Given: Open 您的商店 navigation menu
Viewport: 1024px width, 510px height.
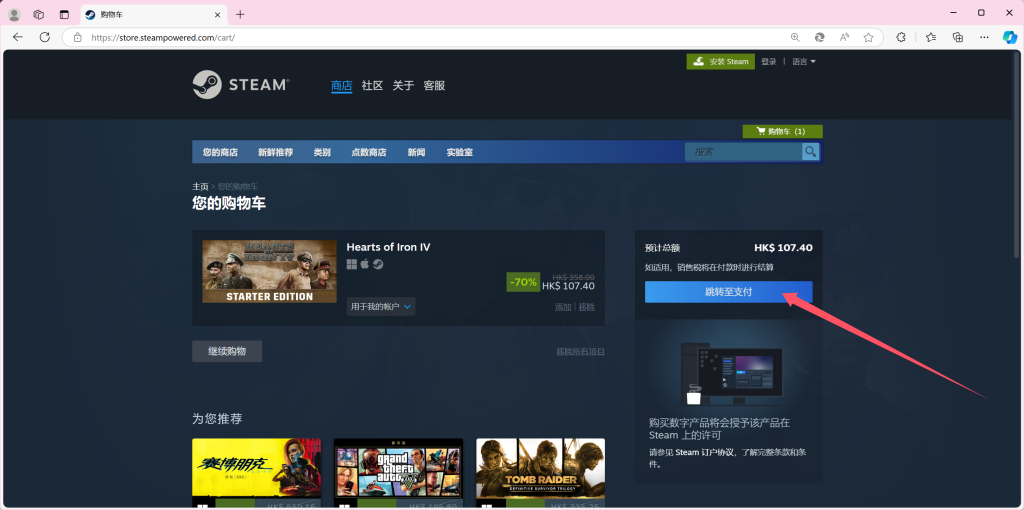Looking at the screenshot, I should (220, 152).
